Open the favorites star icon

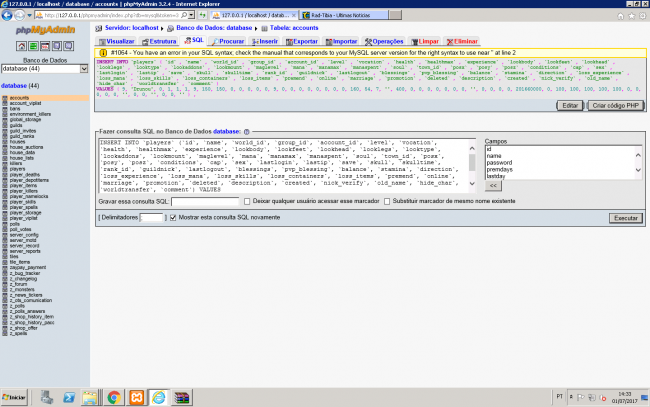(631, 16)
